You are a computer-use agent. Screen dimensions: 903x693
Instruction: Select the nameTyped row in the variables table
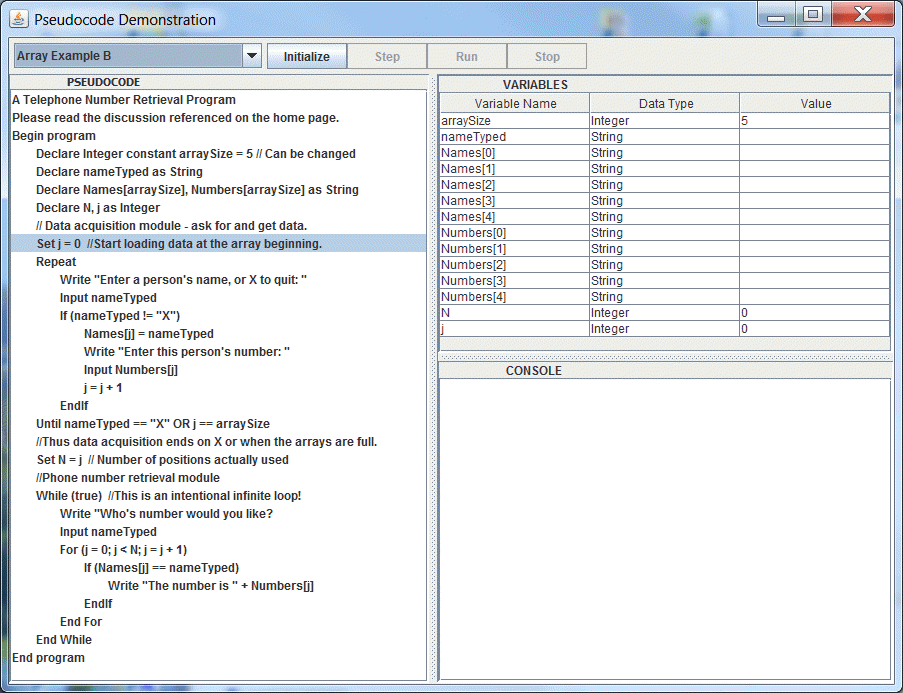(515, 136)
